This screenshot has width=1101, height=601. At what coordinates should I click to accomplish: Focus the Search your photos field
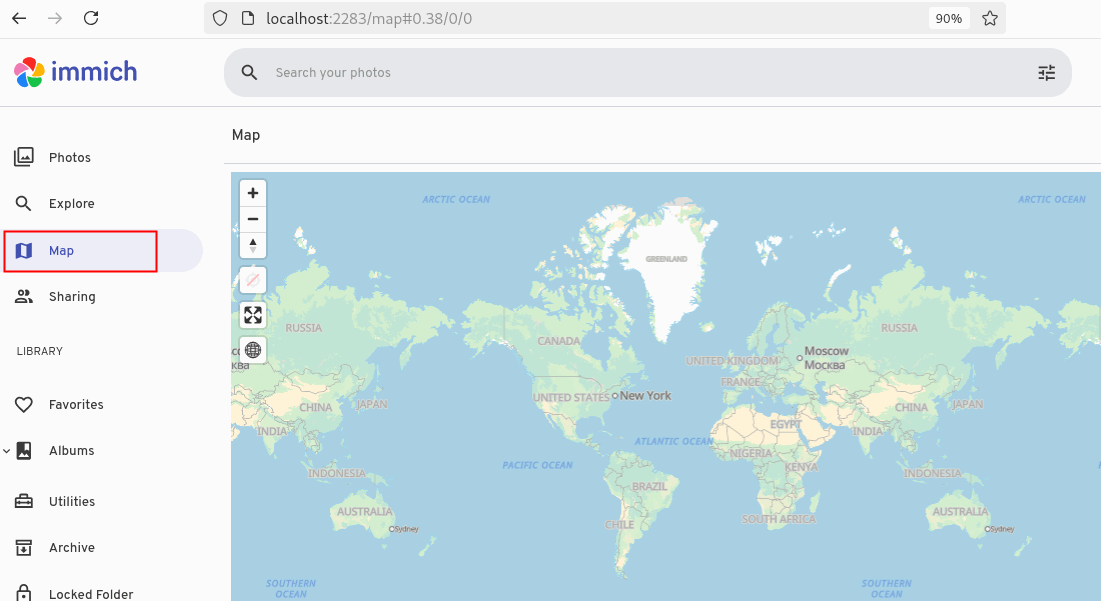640,73
